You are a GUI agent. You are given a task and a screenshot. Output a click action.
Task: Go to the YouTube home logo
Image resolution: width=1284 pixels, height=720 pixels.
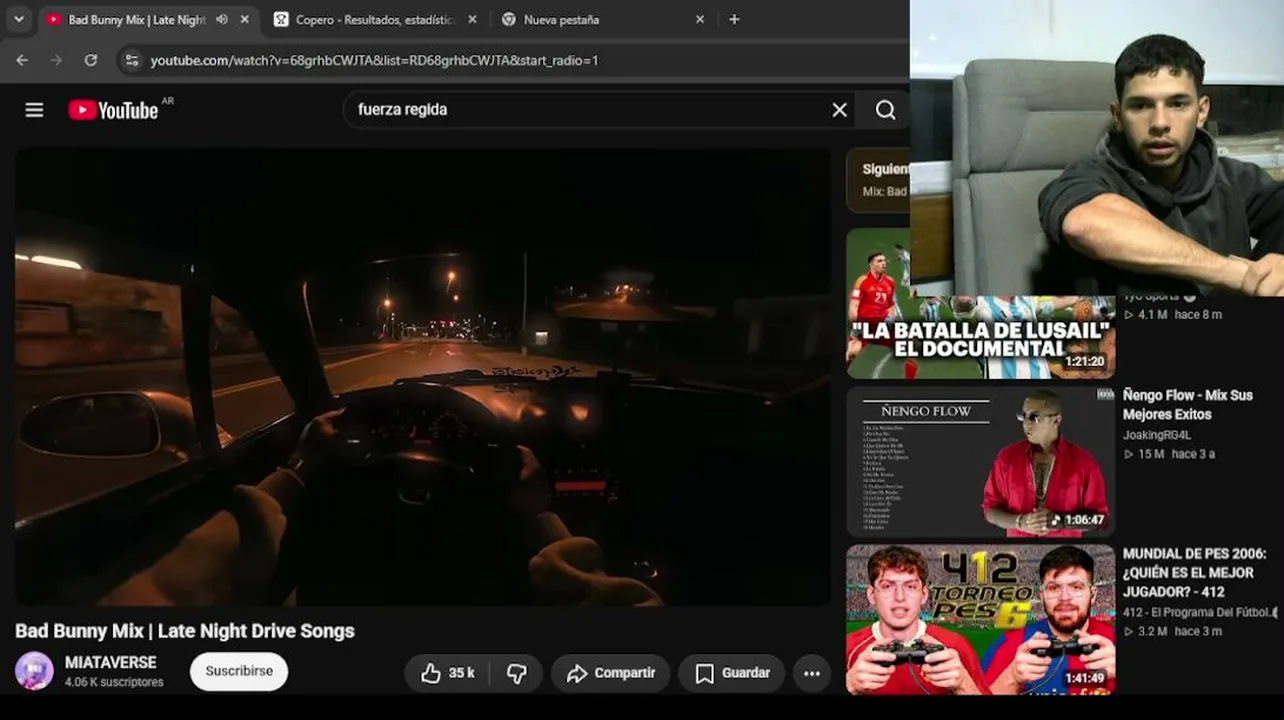point(113,110)
